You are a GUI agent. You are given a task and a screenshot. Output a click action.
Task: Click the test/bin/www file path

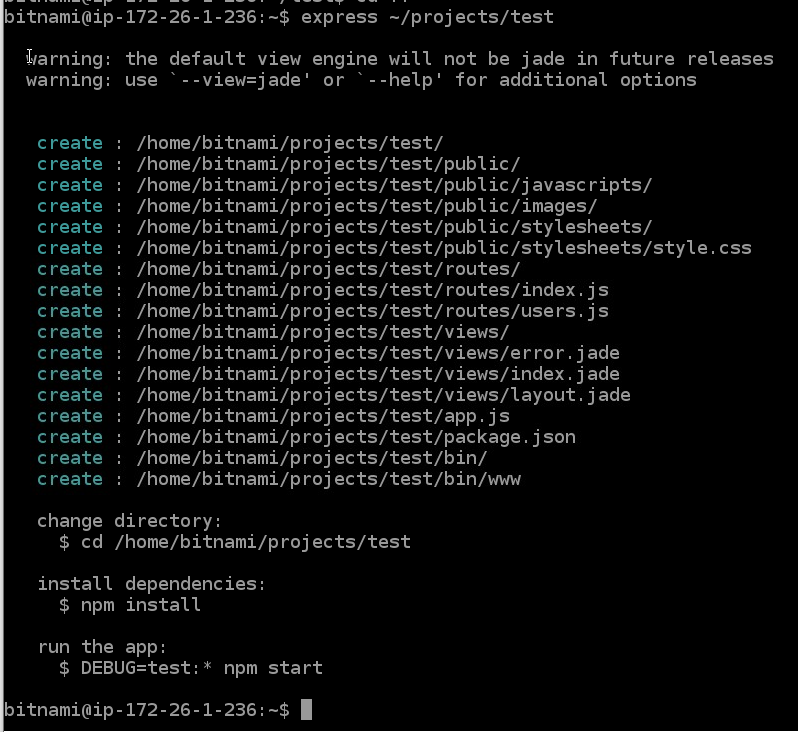(x=328, y=479)
